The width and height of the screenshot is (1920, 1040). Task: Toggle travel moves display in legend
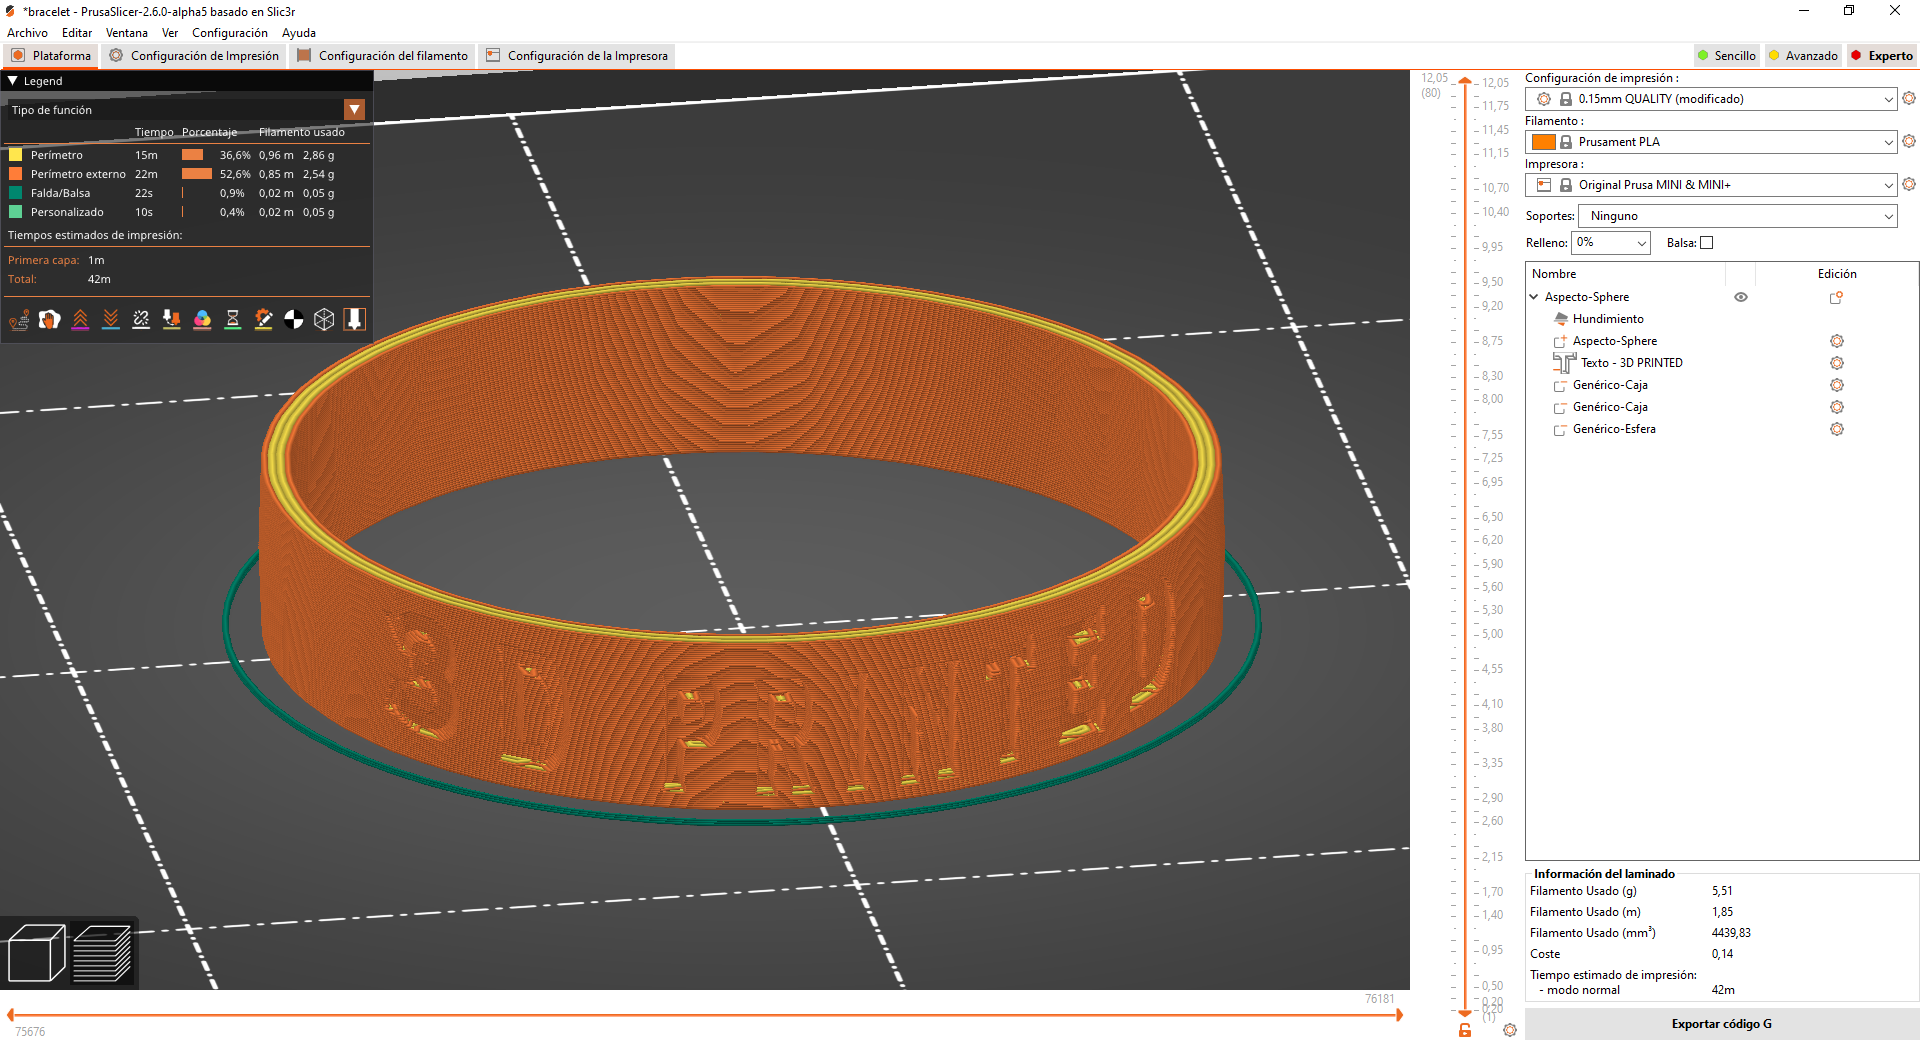point(19,319)
